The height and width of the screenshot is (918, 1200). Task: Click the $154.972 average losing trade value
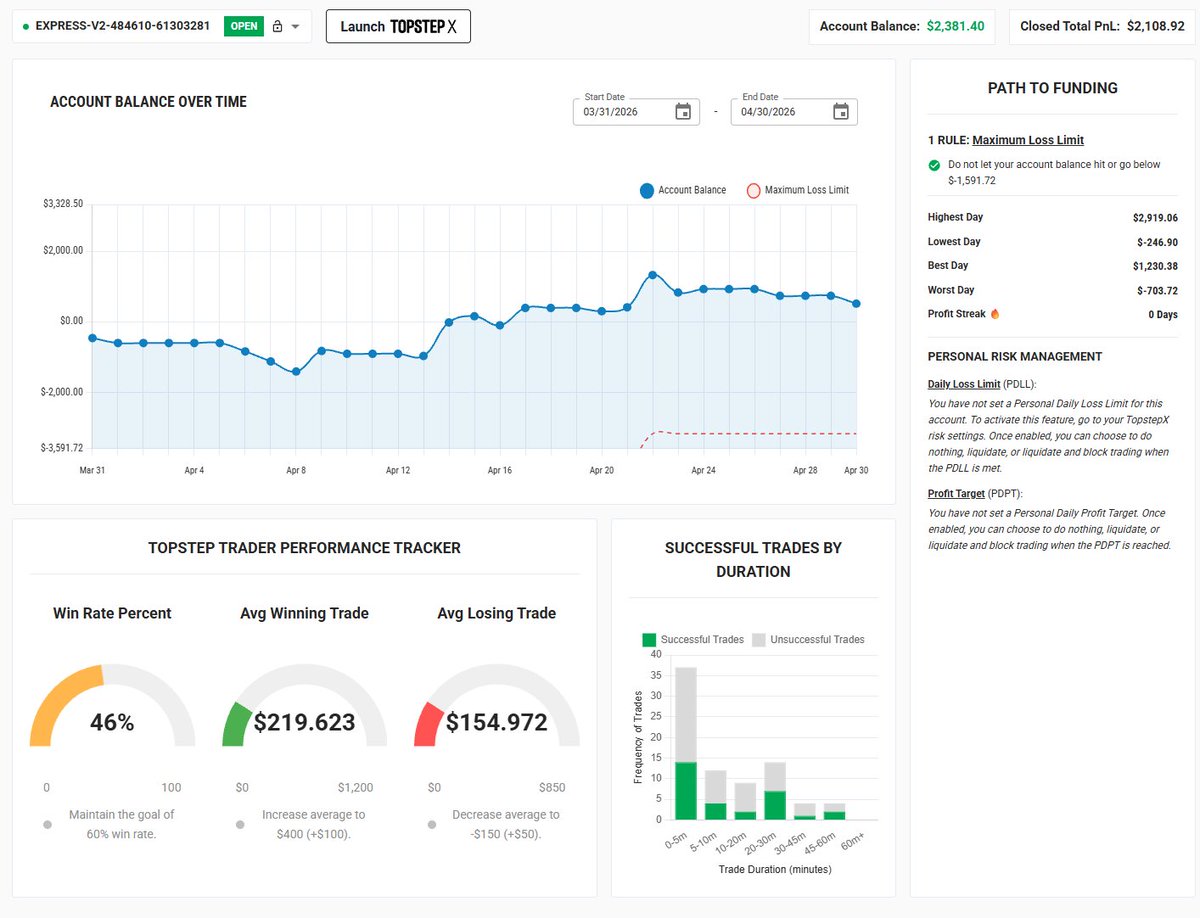[496, 722]
